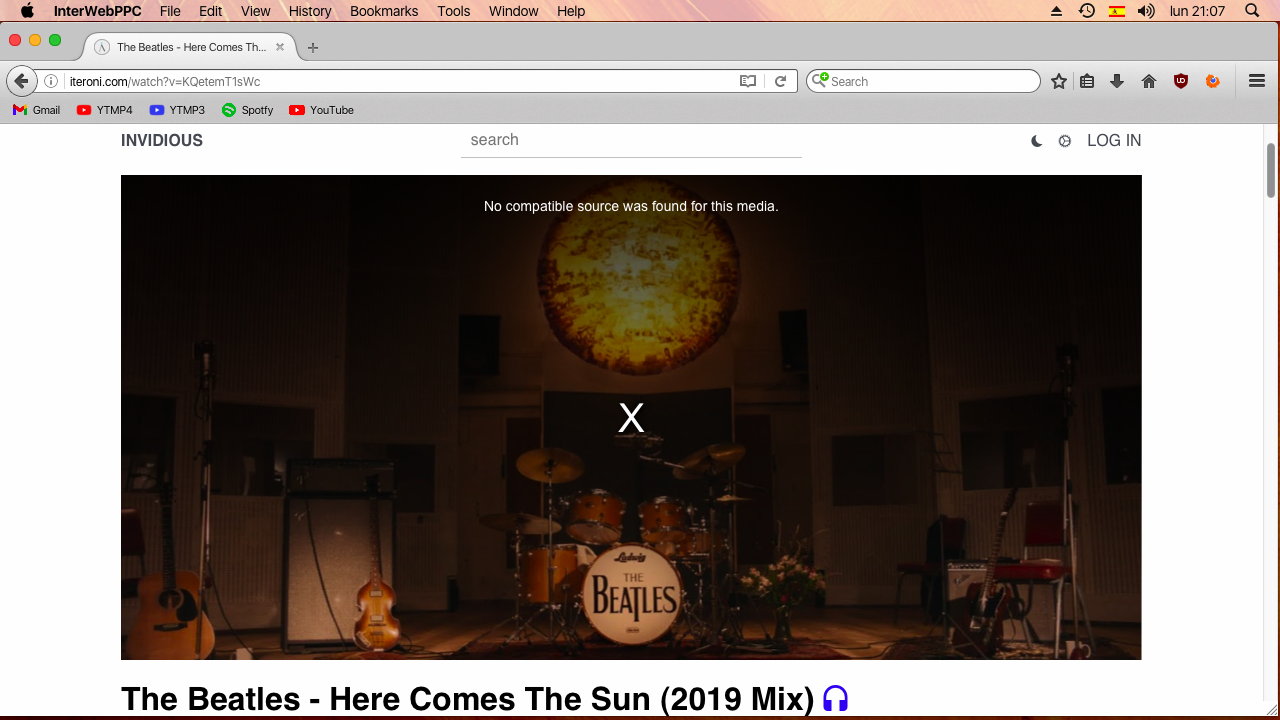Click the X error icon in player
1280x720 pixels.
click(x=631, y=418)
